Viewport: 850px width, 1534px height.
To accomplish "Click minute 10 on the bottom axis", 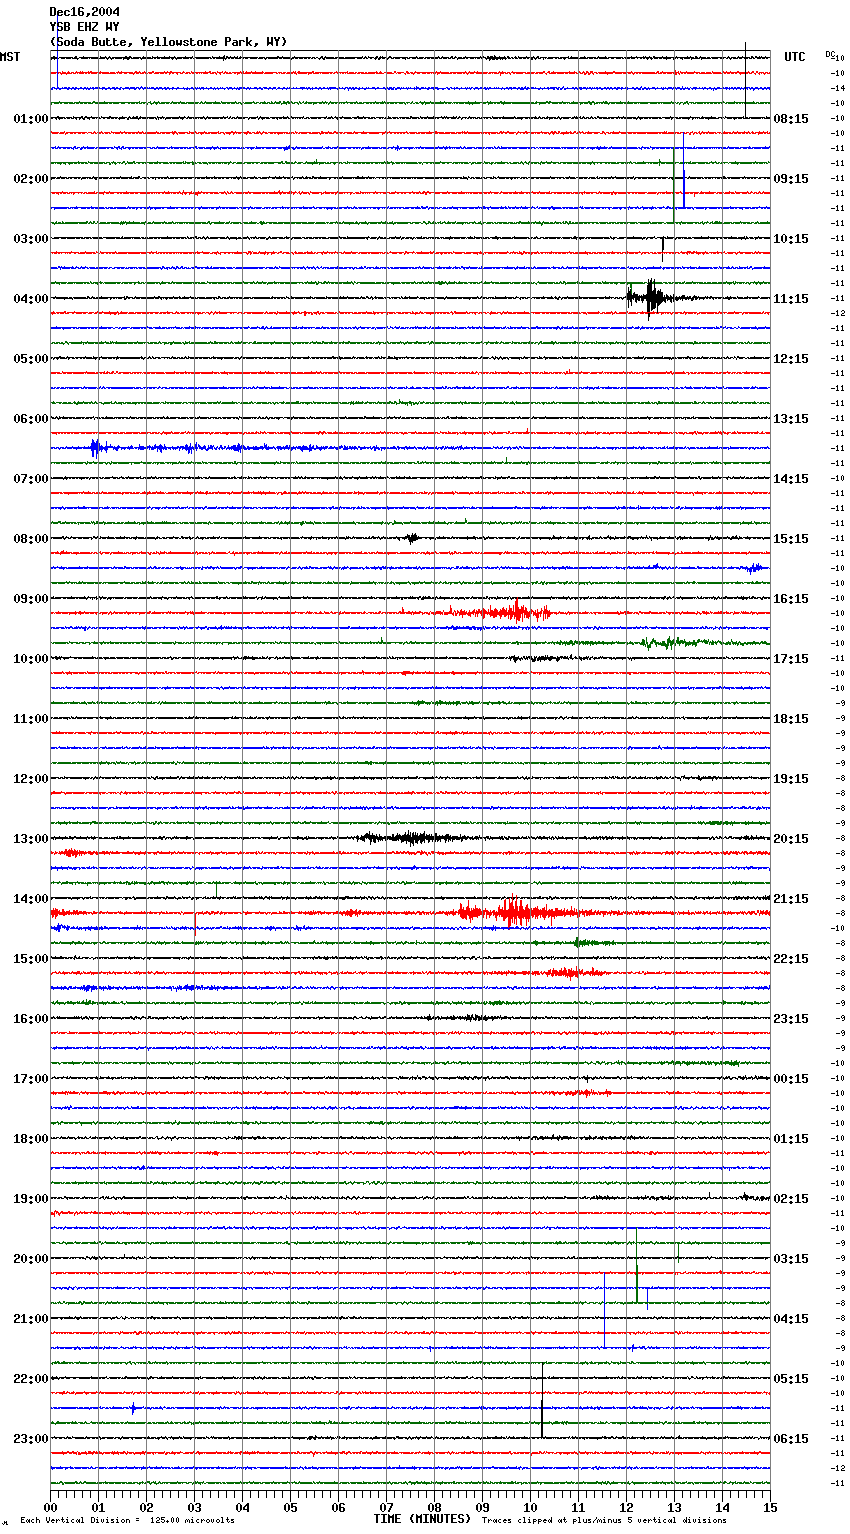I will point(530,1507).
